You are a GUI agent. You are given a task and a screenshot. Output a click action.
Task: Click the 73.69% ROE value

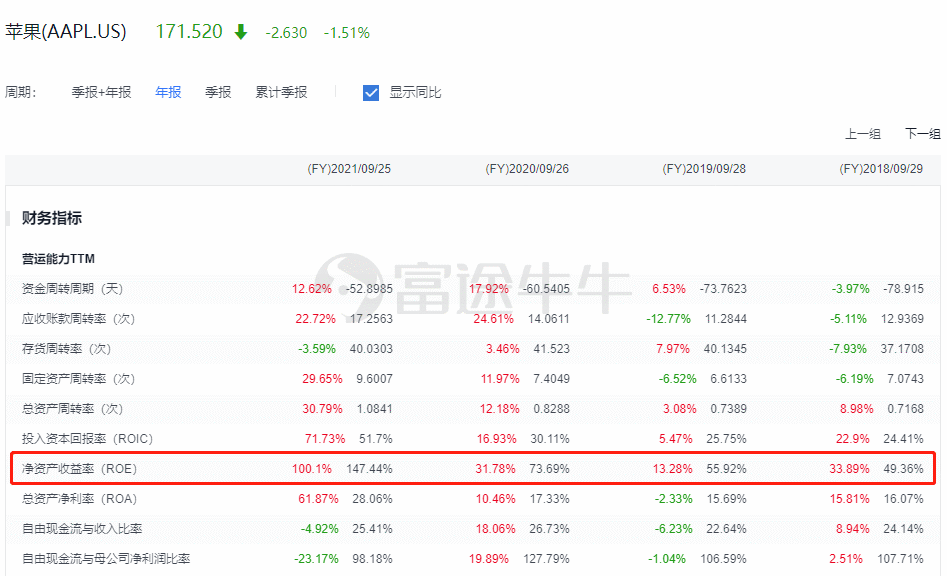pos(550,469)
